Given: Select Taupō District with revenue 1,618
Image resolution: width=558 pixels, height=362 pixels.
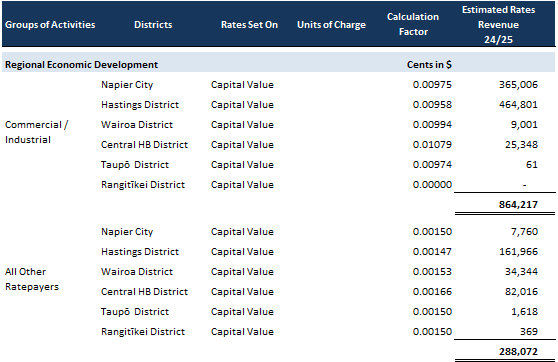Looking at the screenshot, I should pos(135,312).
